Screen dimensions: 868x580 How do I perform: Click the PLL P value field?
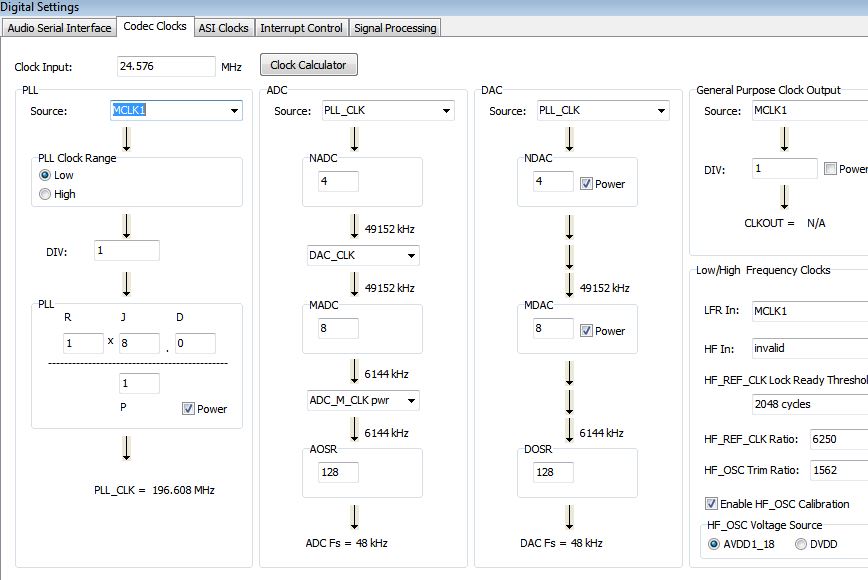pyautogui.click(x=140, y=383)
